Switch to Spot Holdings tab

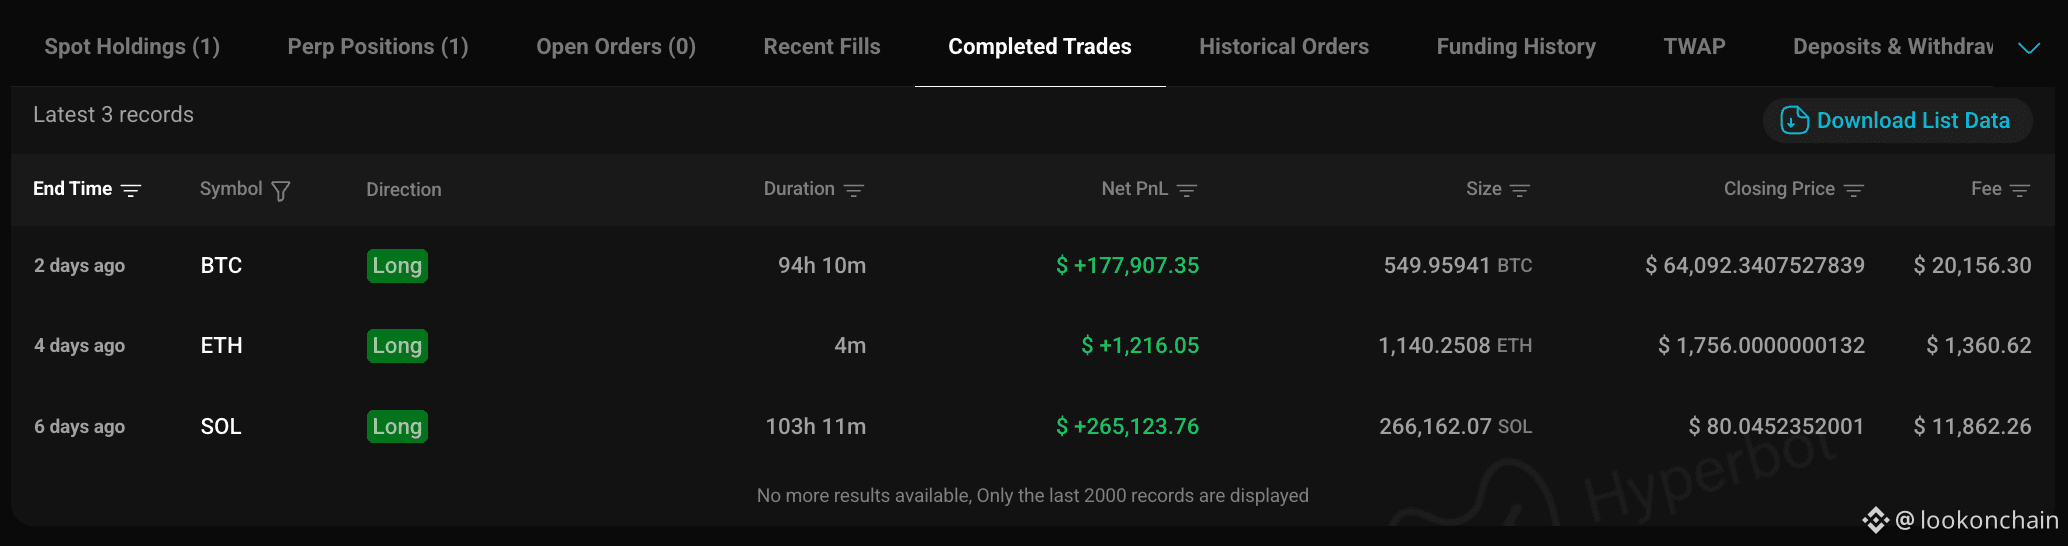(132, 47)
